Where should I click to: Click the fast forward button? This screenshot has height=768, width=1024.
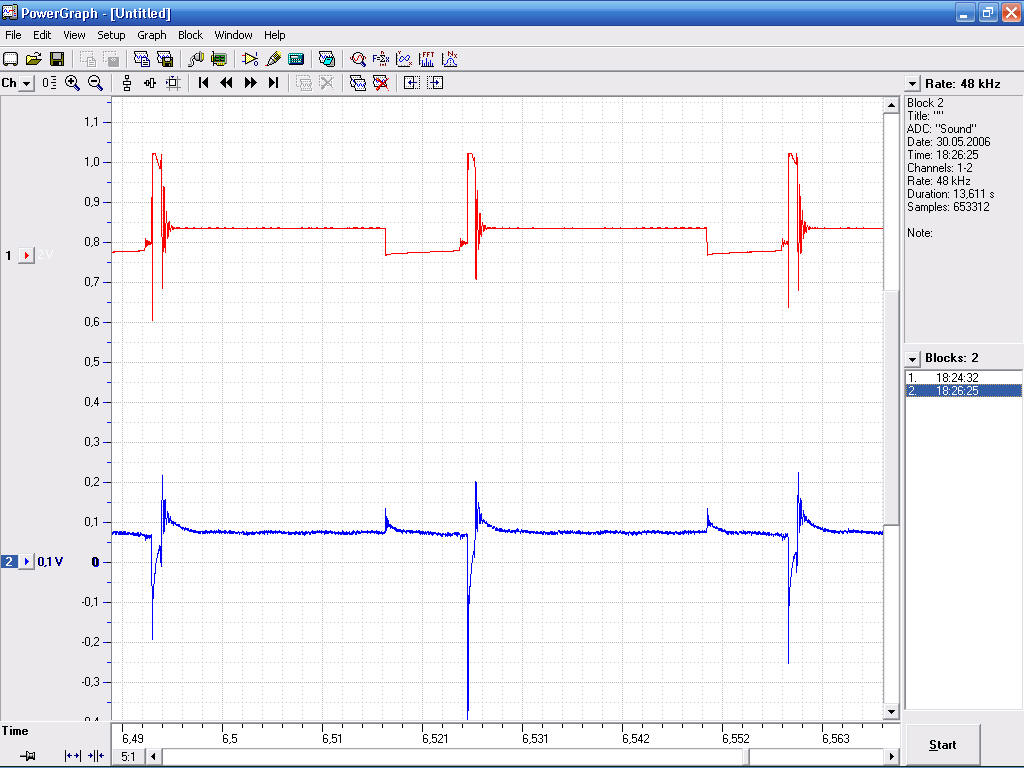pos(250,83)
